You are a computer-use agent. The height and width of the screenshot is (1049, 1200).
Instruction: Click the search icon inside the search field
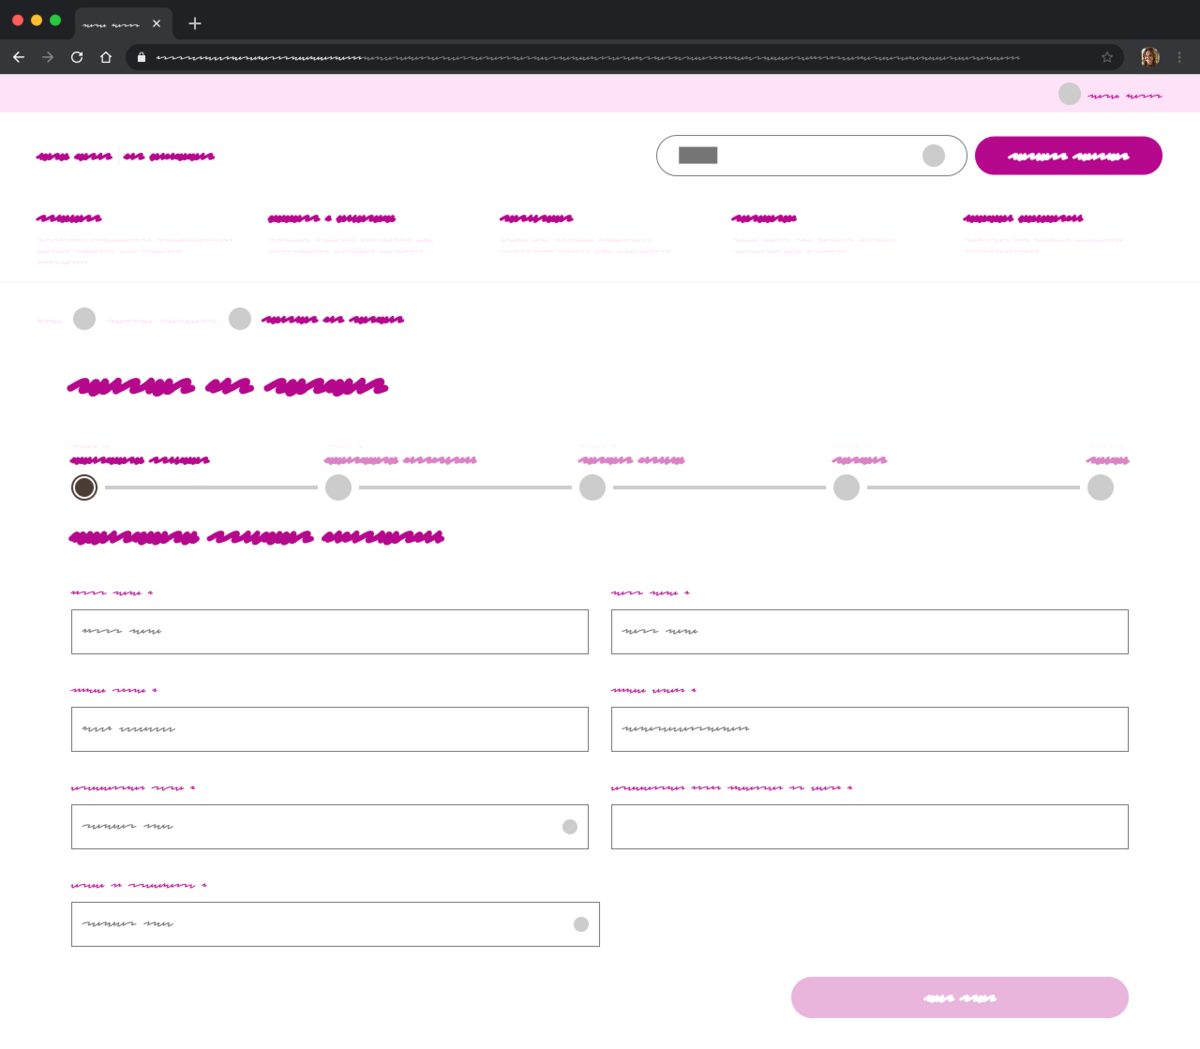[x=933, y=155]
